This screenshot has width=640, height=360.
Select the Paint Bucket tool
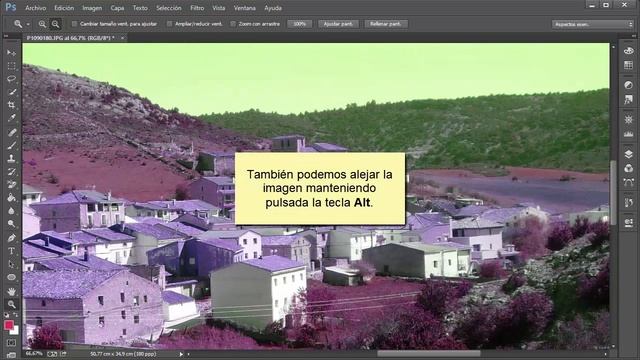point(11,198)
